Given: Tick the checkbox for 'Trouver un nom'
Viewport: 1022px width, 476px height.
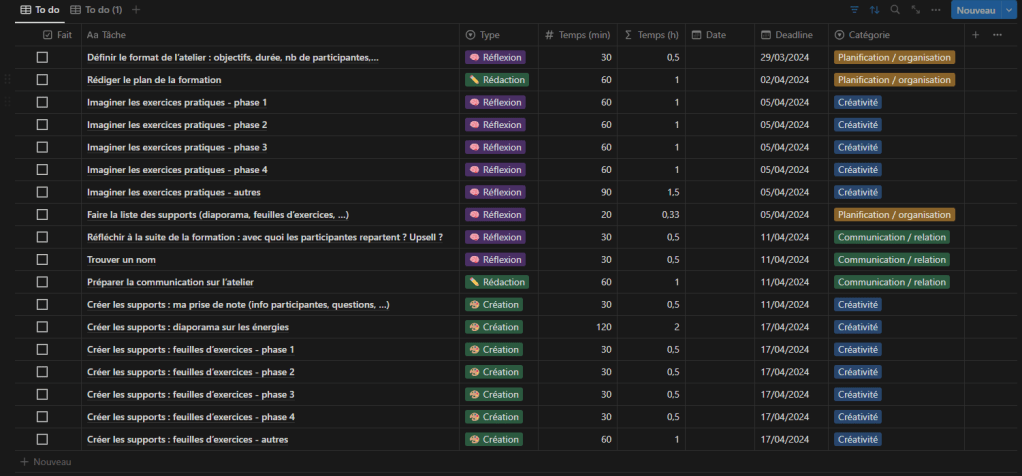Looking at the screenshot, I should (42, 260).
